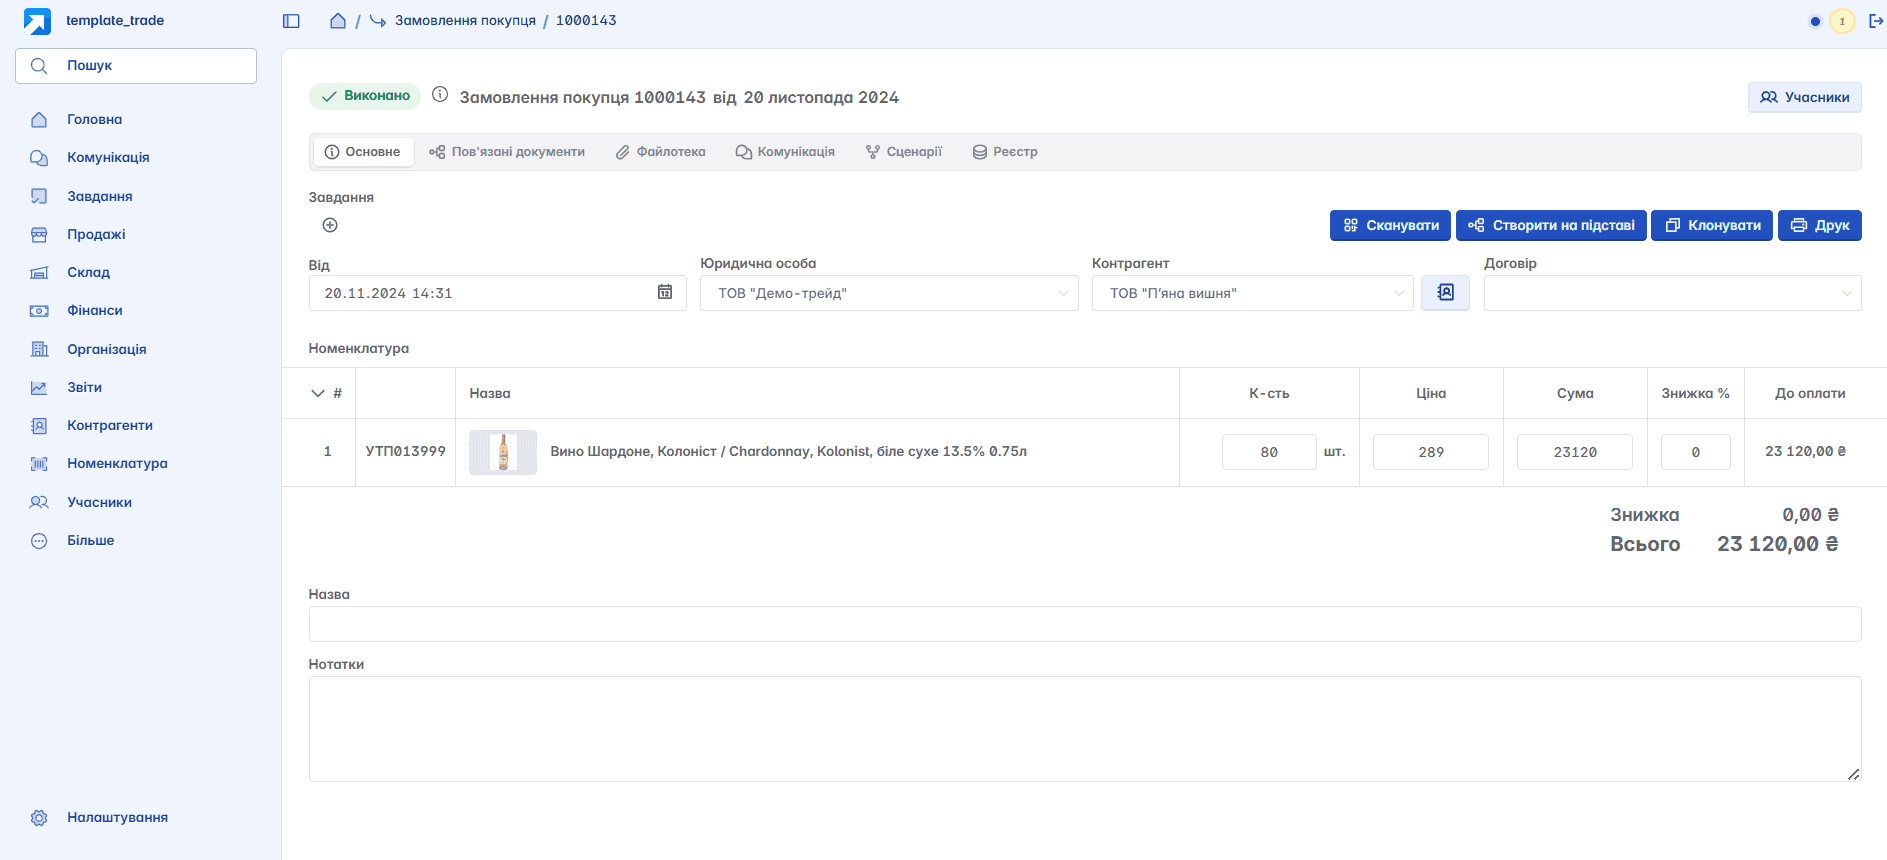This screenshot has width=1887, height=860.
Task: Focus the Пошук search field
Action: (x=136, y=66)
